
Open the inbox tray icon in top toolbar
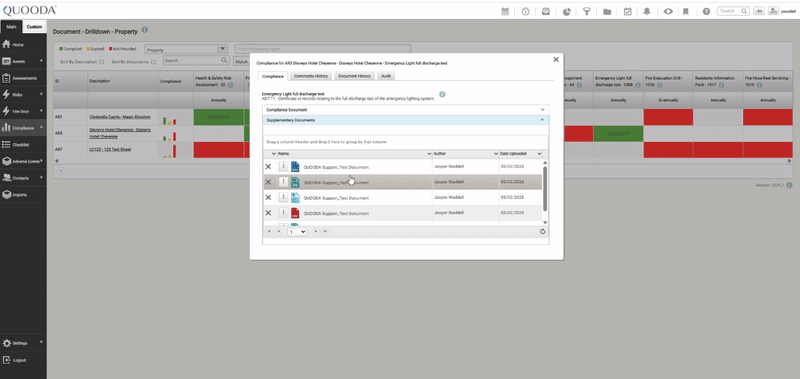pyautogui.click(x=546, y=11)
